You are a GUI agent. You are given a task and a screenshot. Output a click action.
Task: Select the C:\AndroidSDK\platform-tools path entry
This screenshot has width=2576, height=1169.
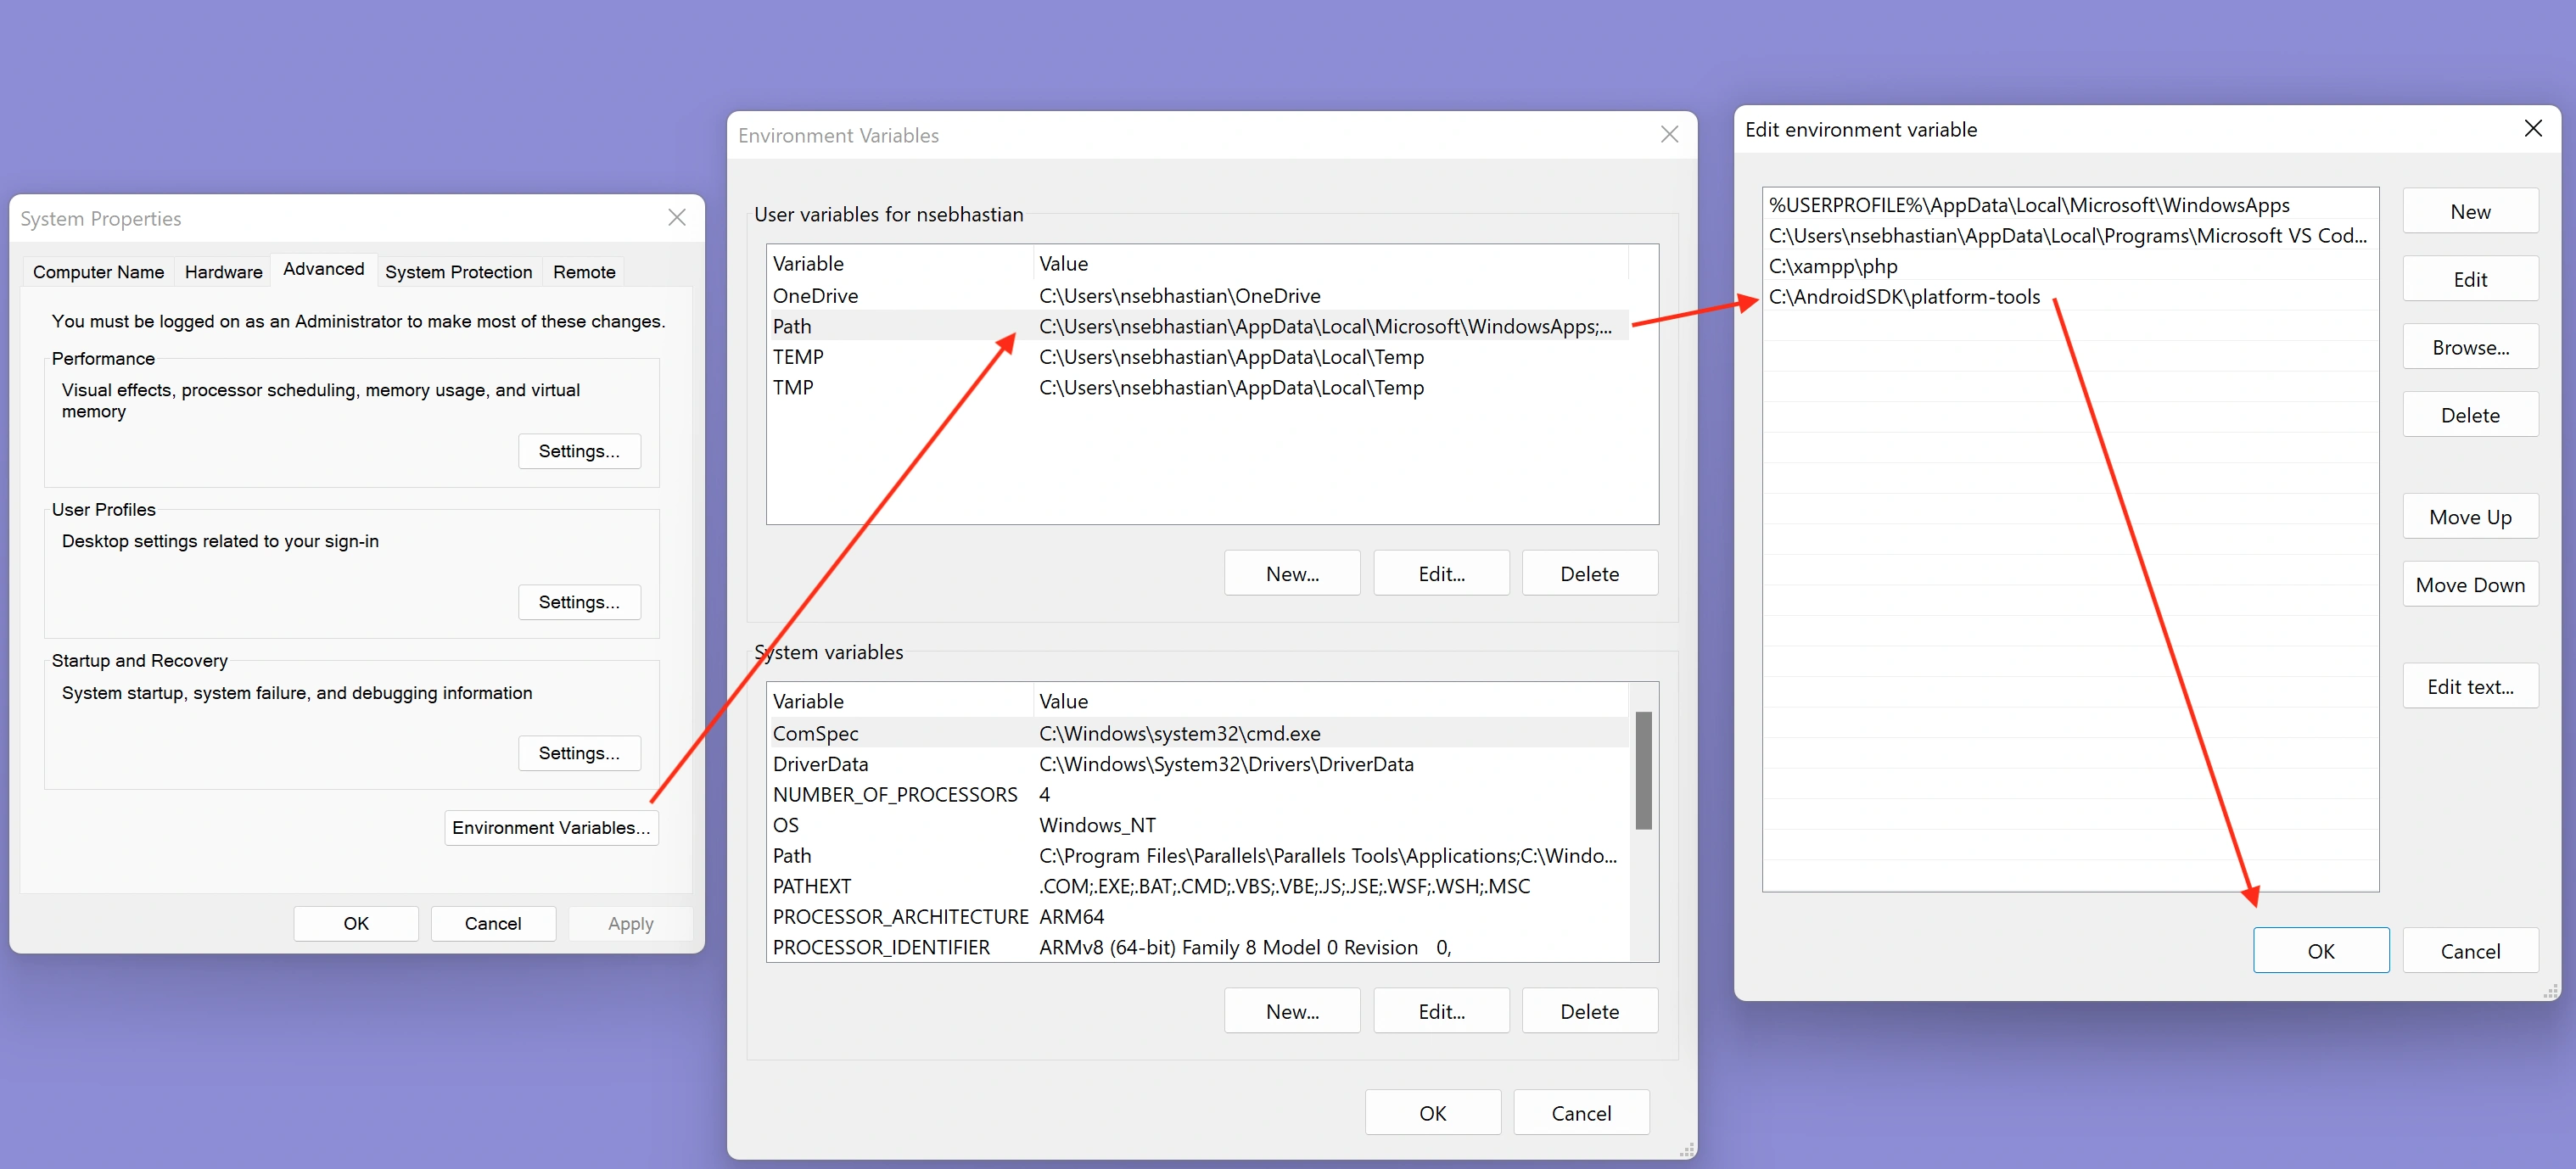[x=2070, y=296]
